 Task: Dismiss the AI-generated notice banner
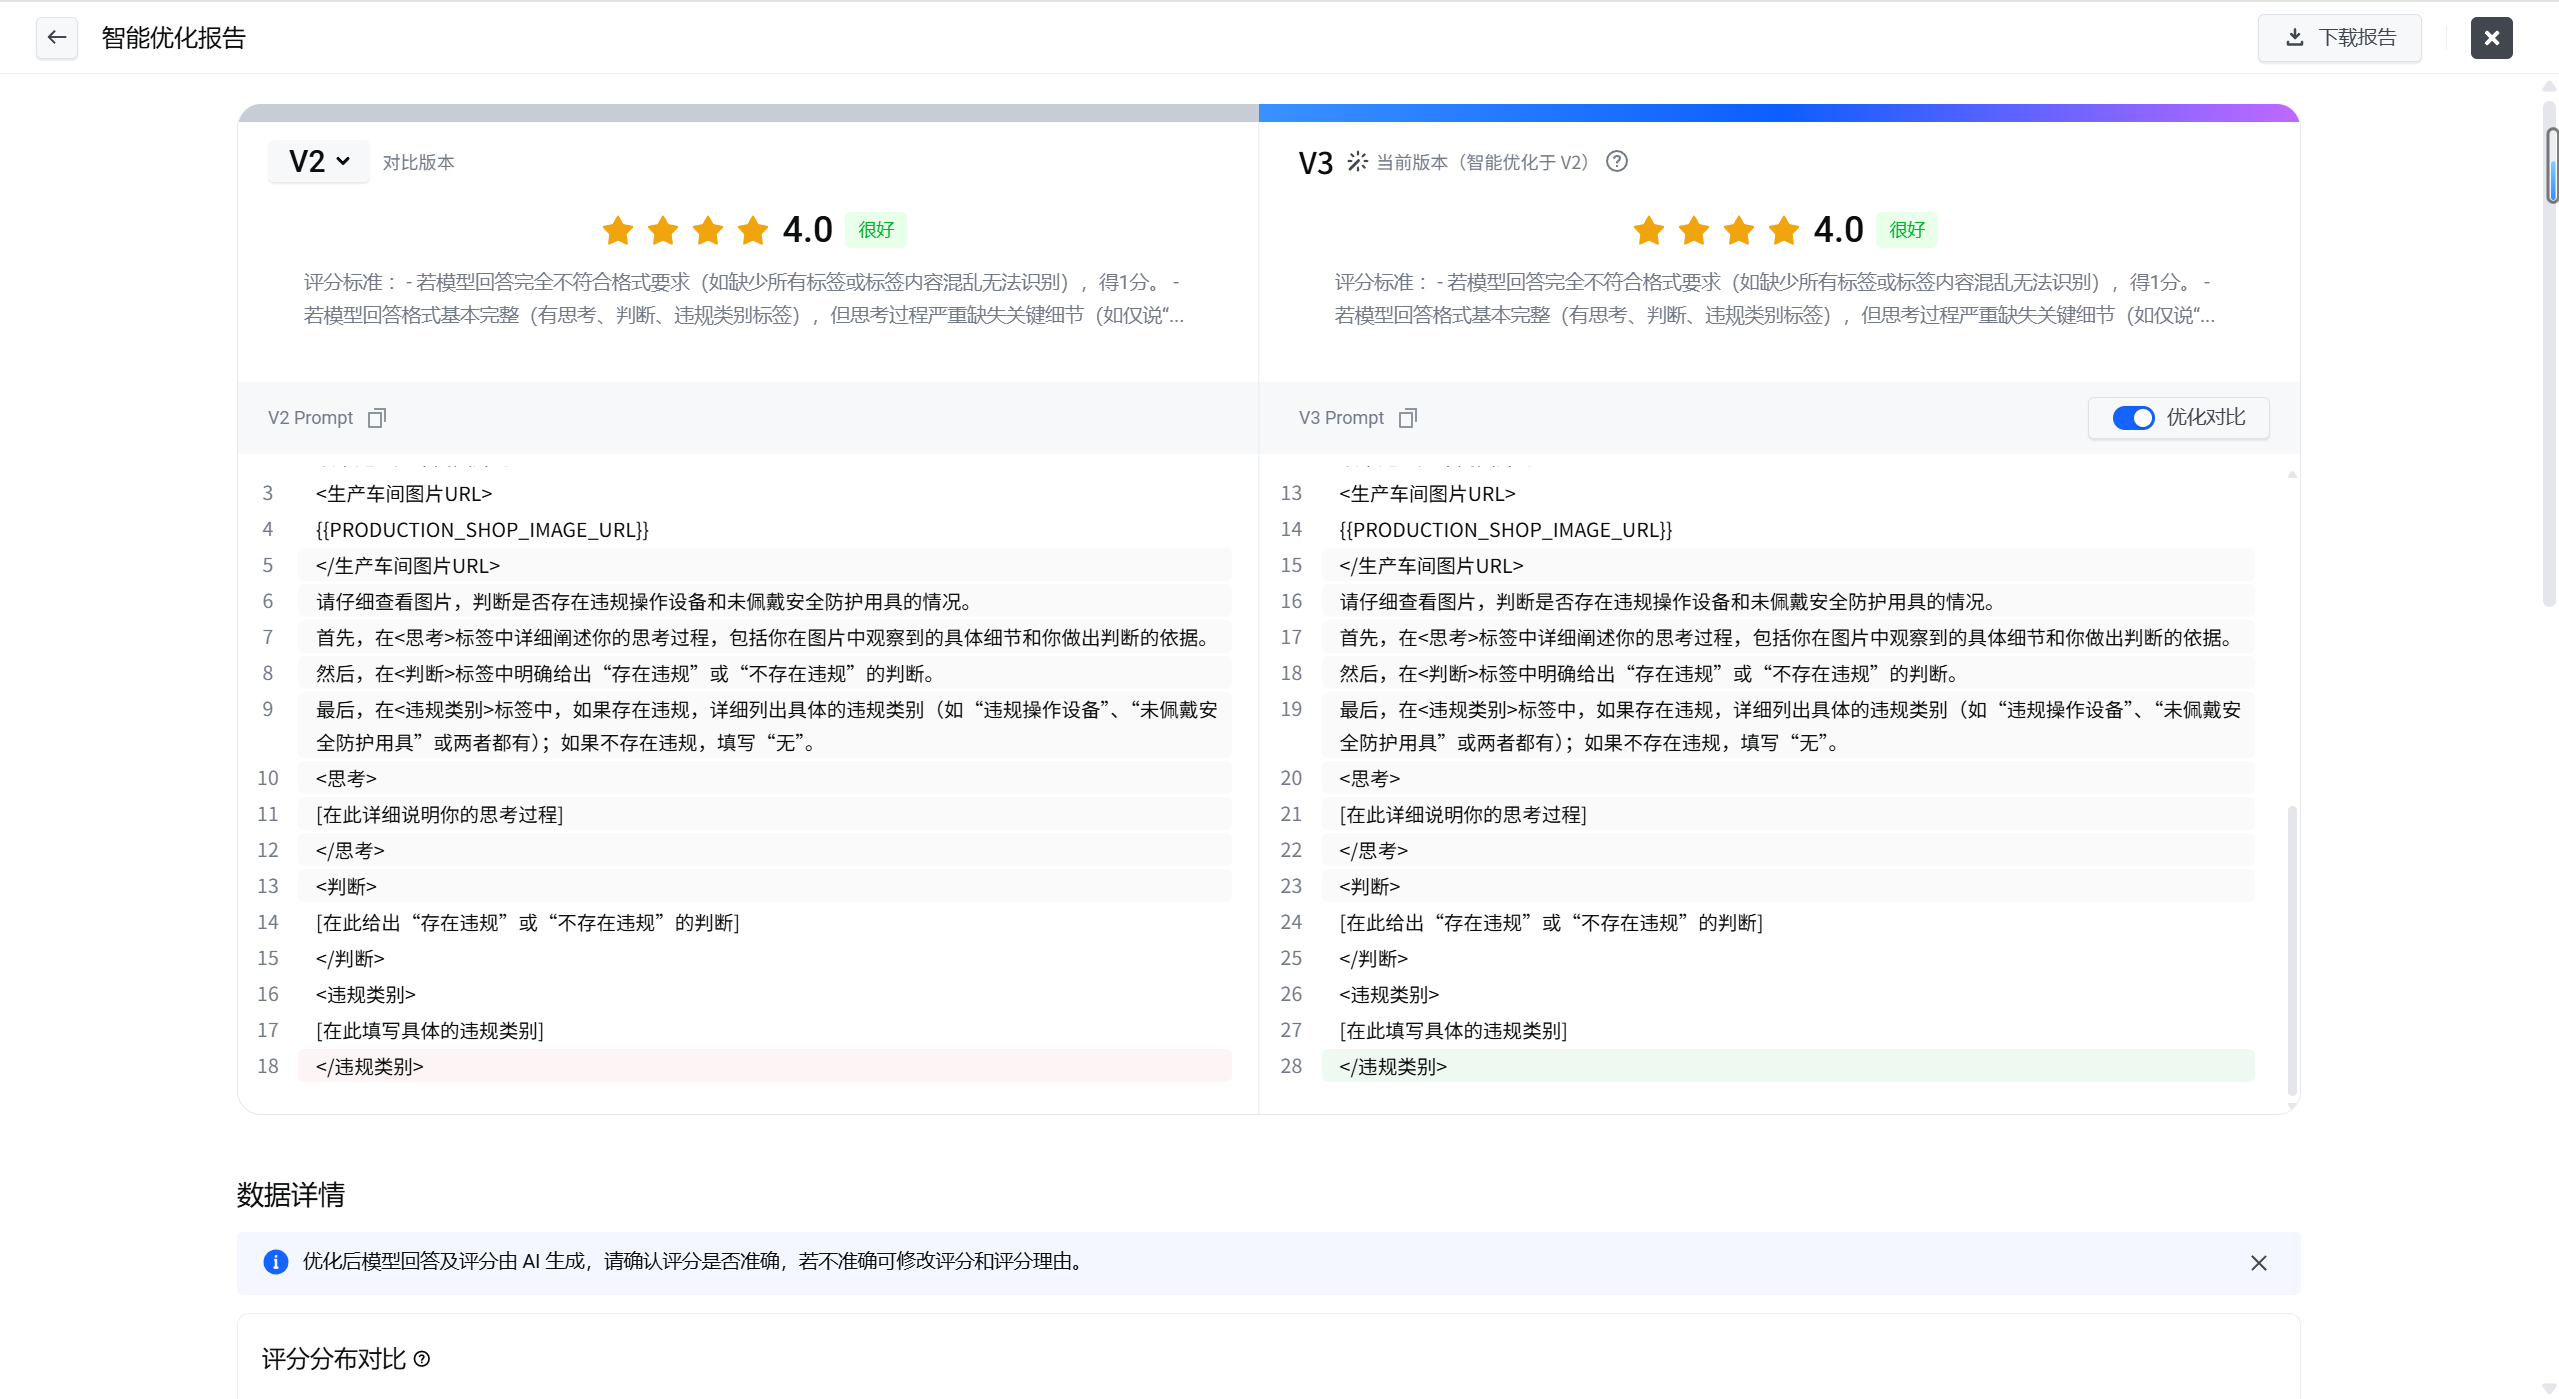2259,1263
